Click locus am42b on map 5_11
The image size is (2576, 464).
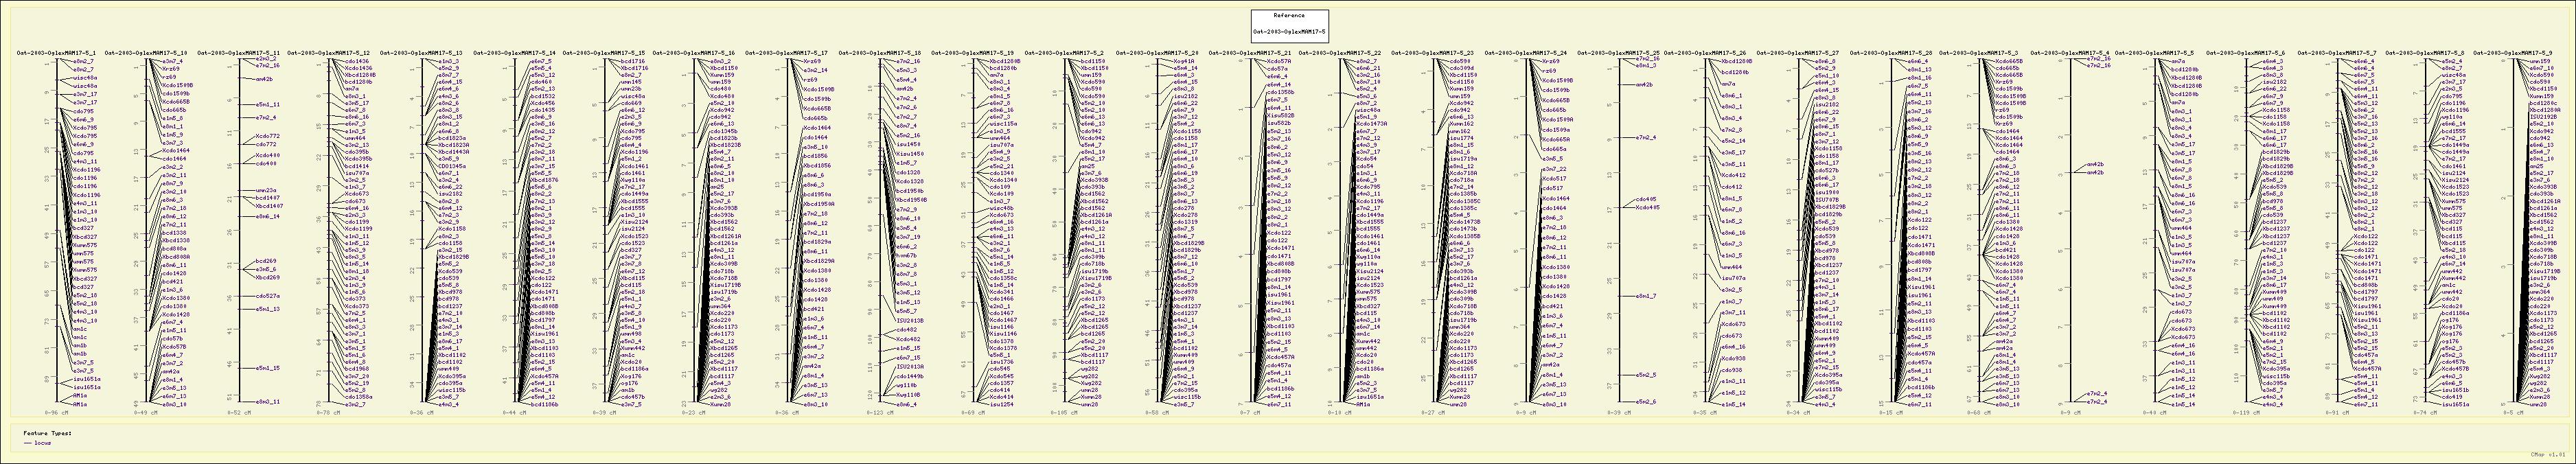264,78
